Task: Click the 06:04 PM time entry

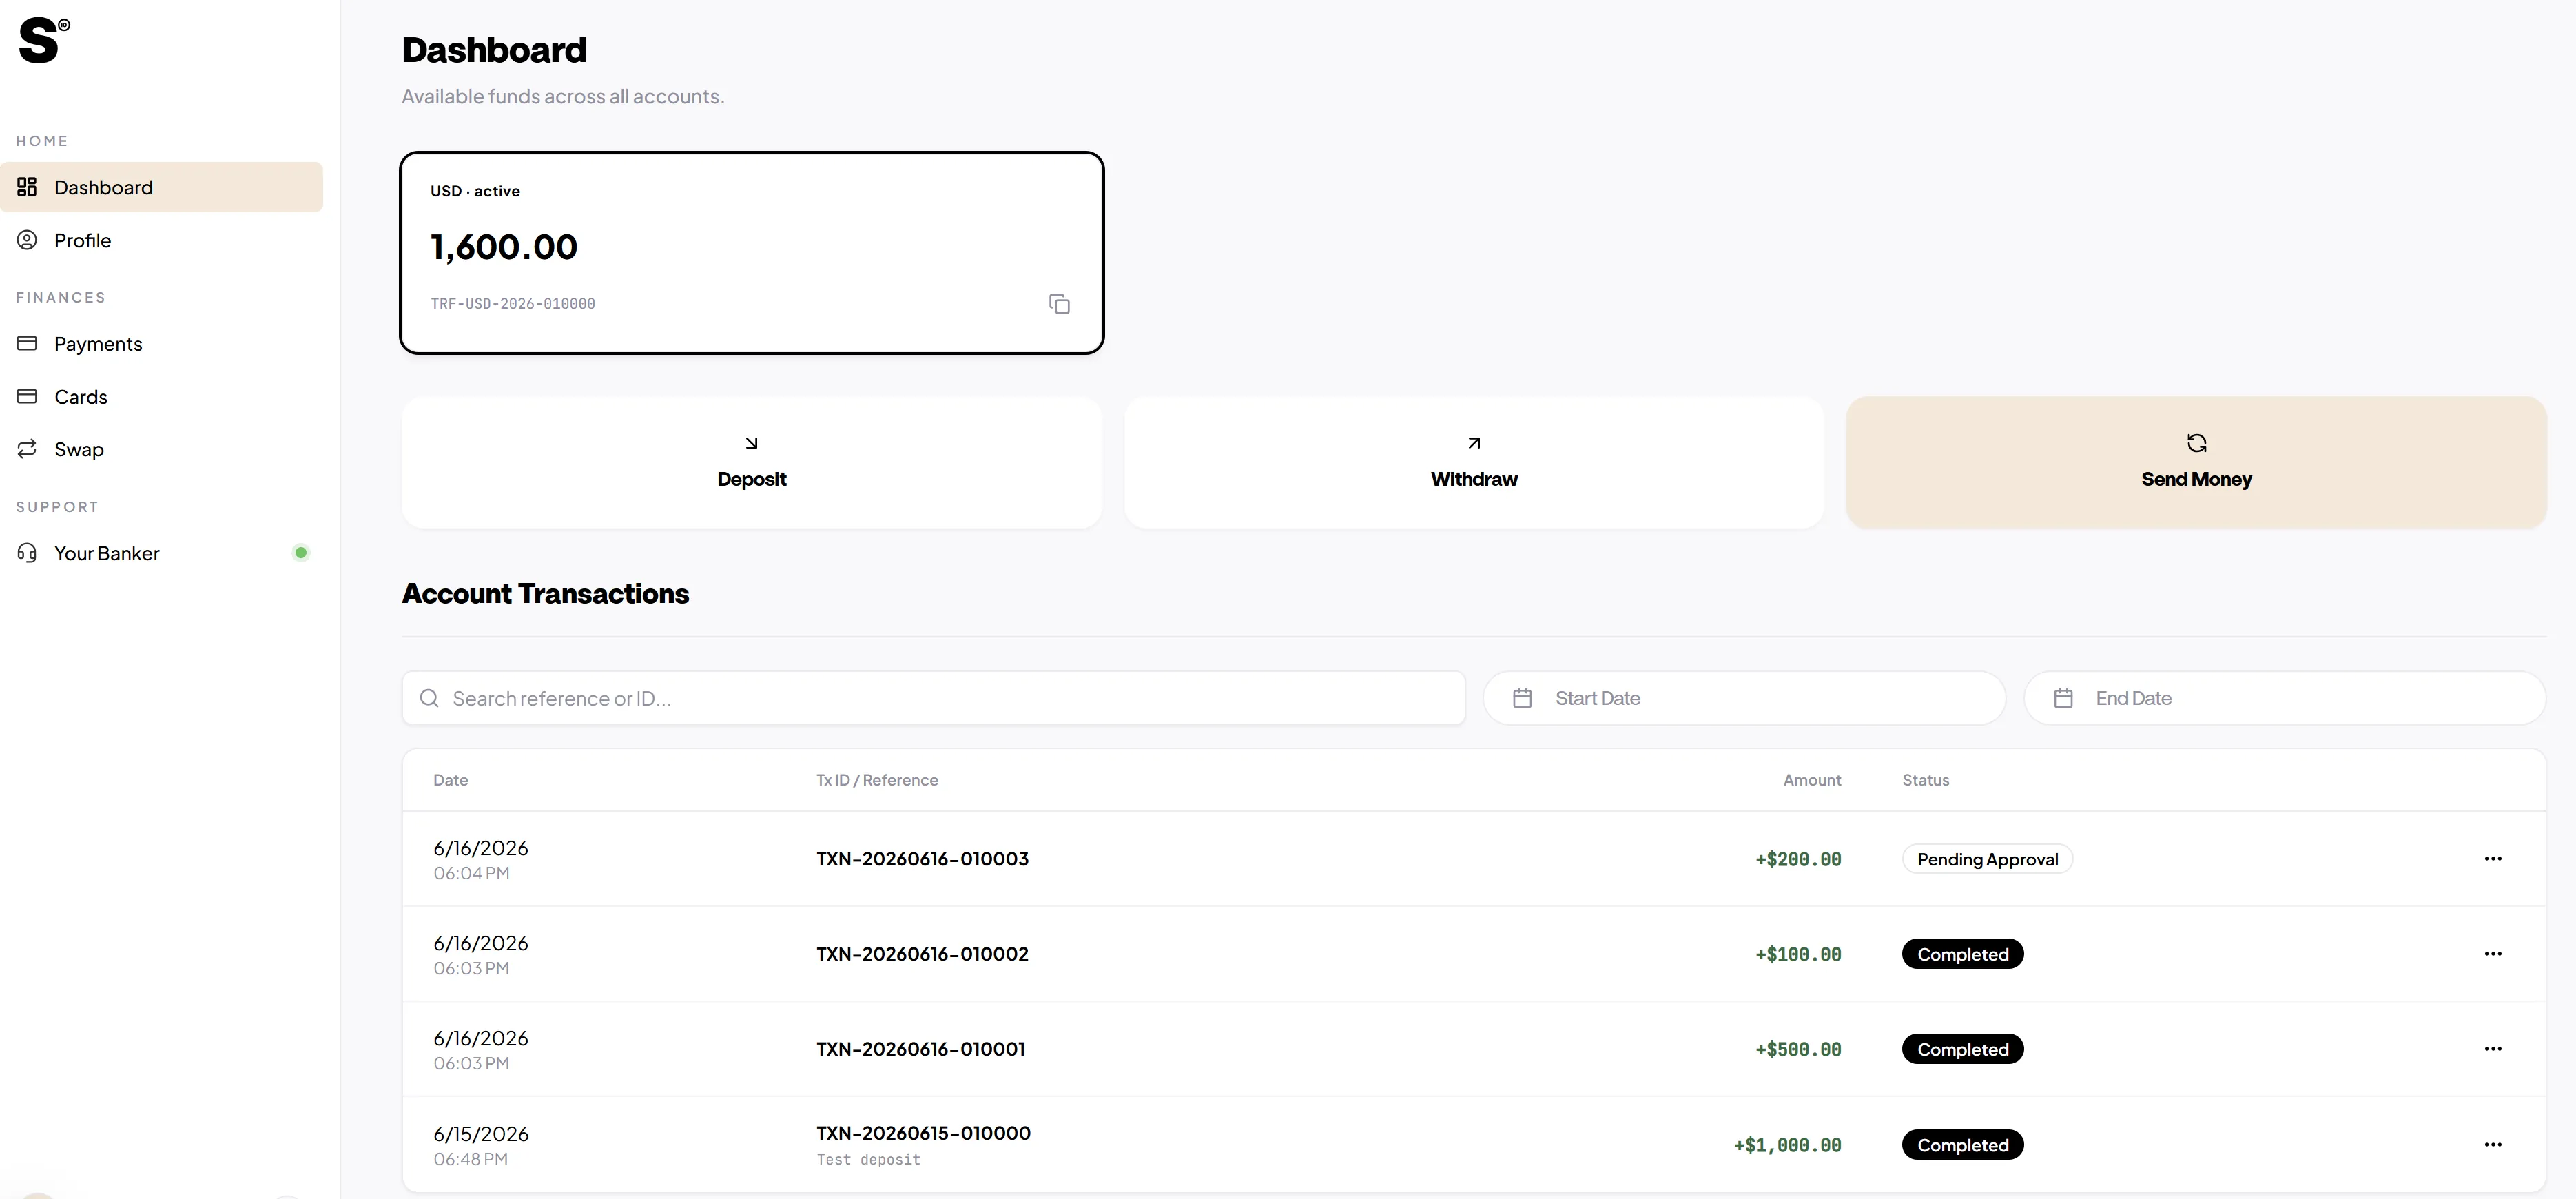Action: point(471,873)
